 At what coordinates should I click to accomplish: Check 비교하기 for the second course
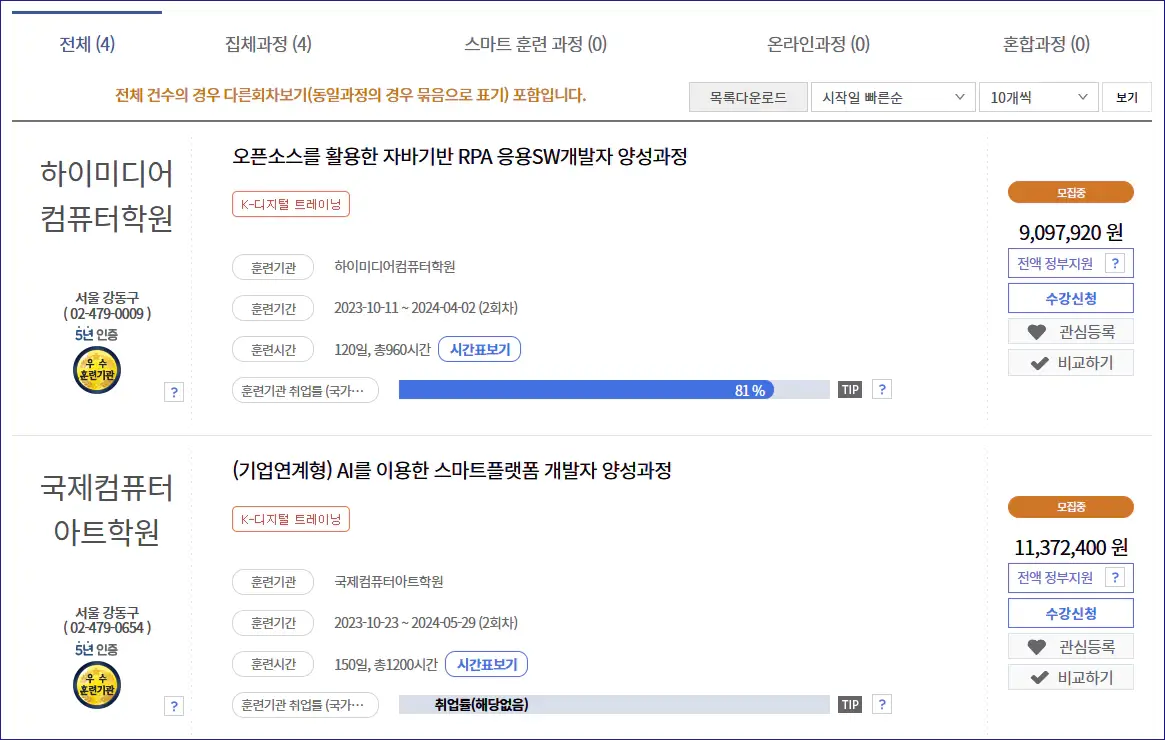(1070, 676)
